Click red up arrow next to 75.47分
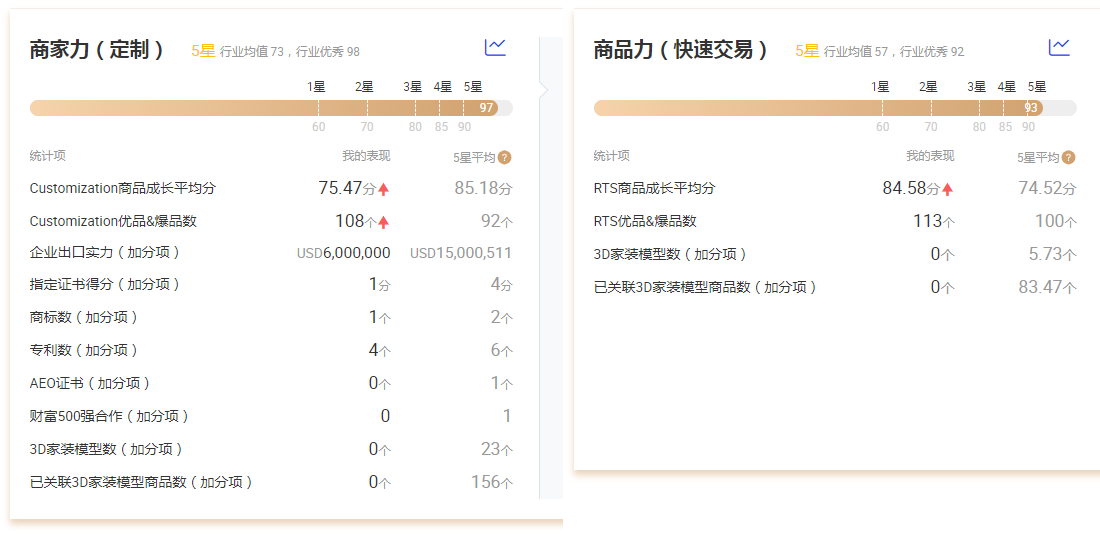Screen dimensions: 1100x534 (x=383, y=189)
